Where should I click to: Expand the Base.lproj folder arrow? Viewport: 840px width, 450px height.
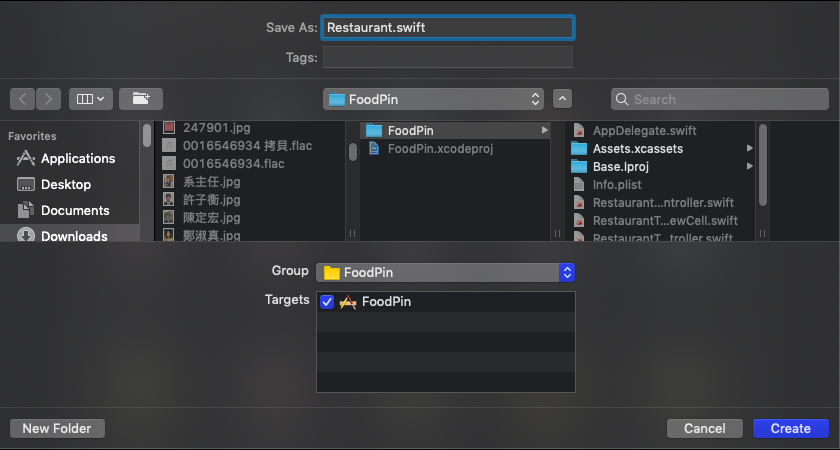tap(749, 167)
